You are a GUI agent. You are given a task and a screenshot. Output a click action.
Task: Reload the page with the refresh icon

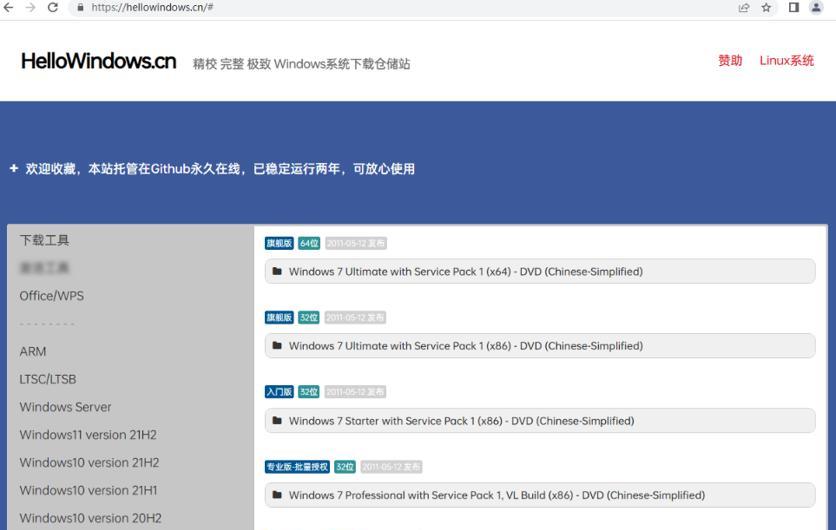52,7
